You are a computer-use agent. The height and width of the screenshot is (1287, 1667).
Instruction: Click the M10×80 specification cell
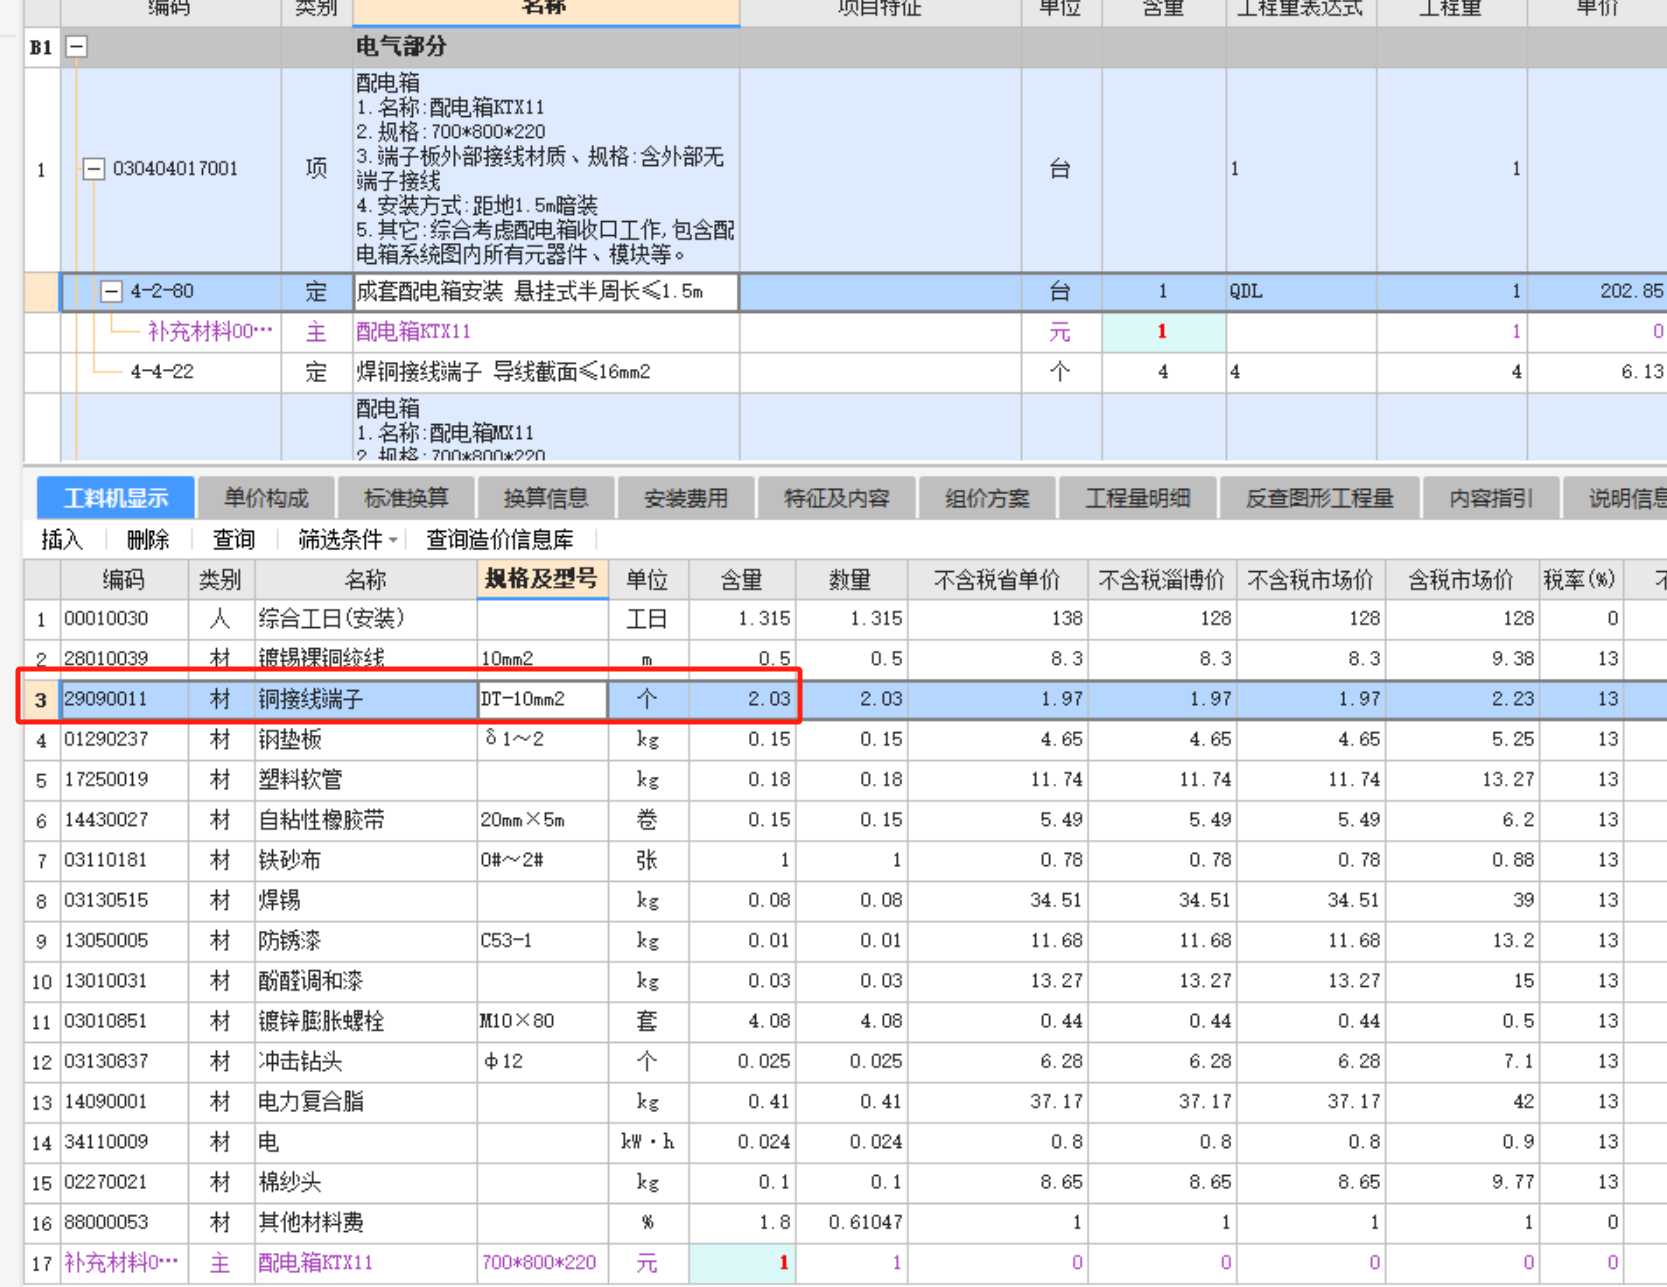coord(542,1021)
